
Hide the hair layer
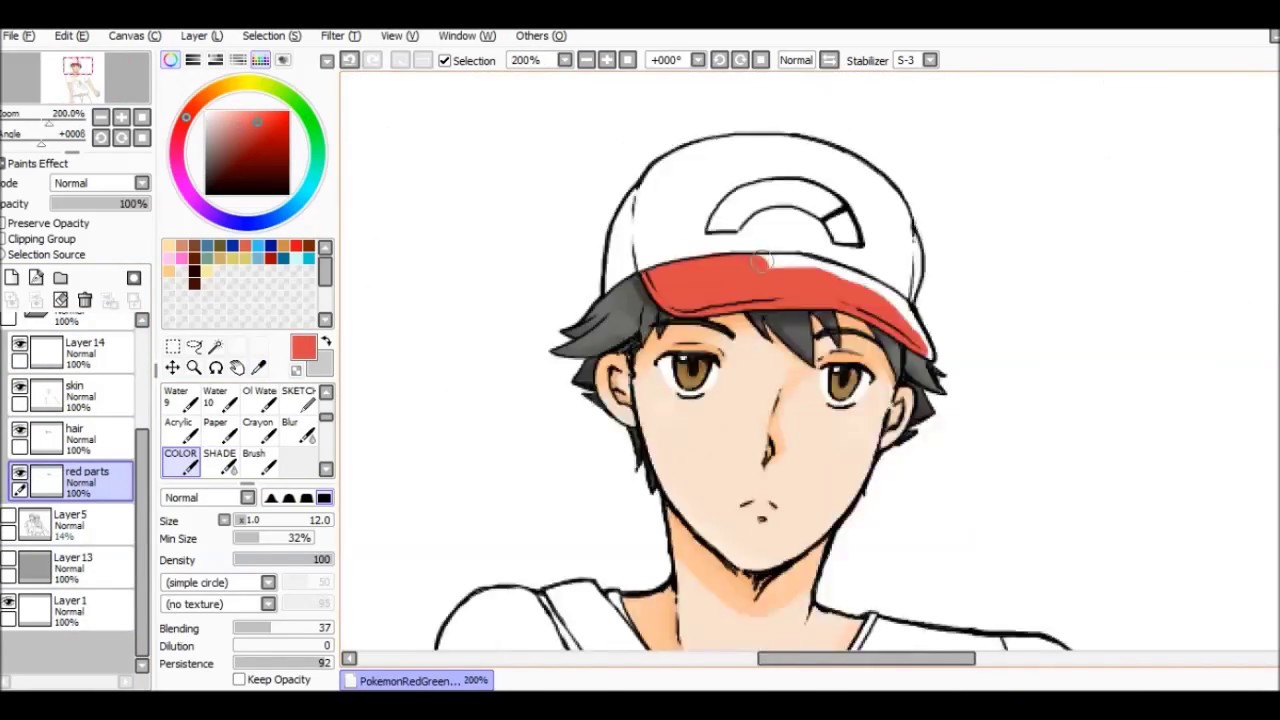(x=19, y=429)
